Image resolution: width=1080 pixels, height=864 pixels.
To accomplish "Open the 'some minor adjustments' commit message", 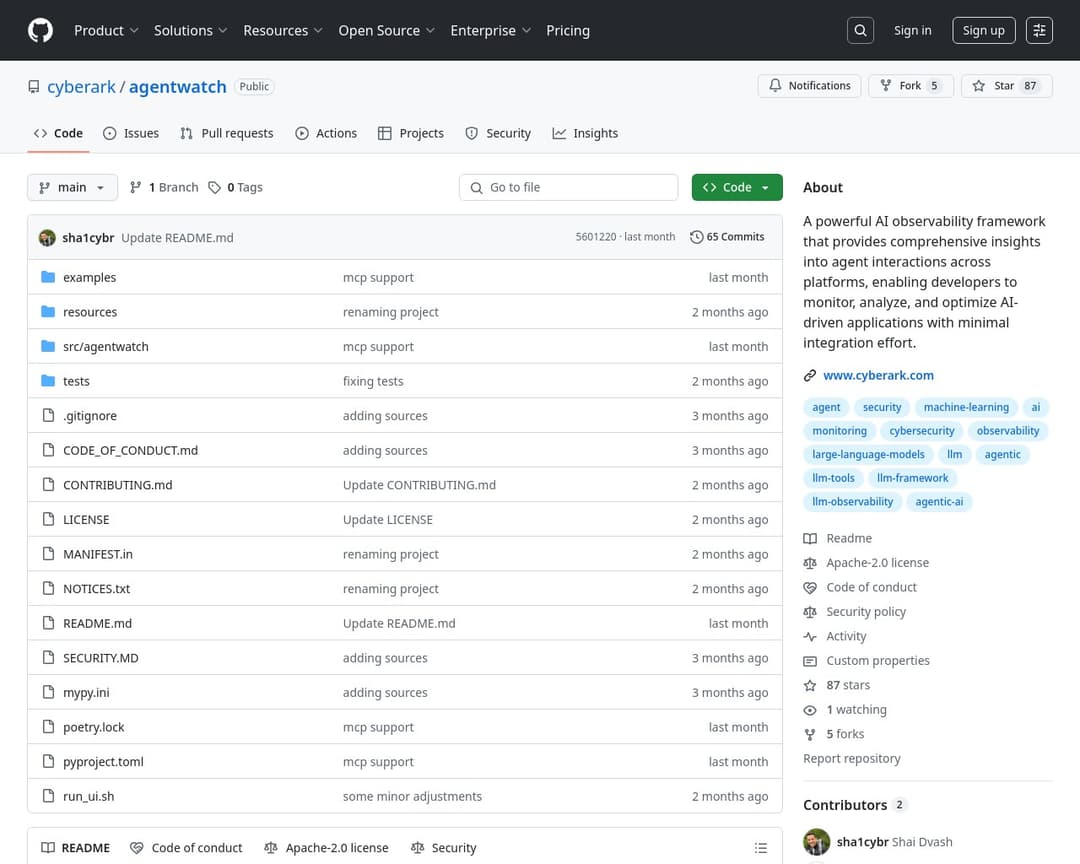I will coord(412,796).
